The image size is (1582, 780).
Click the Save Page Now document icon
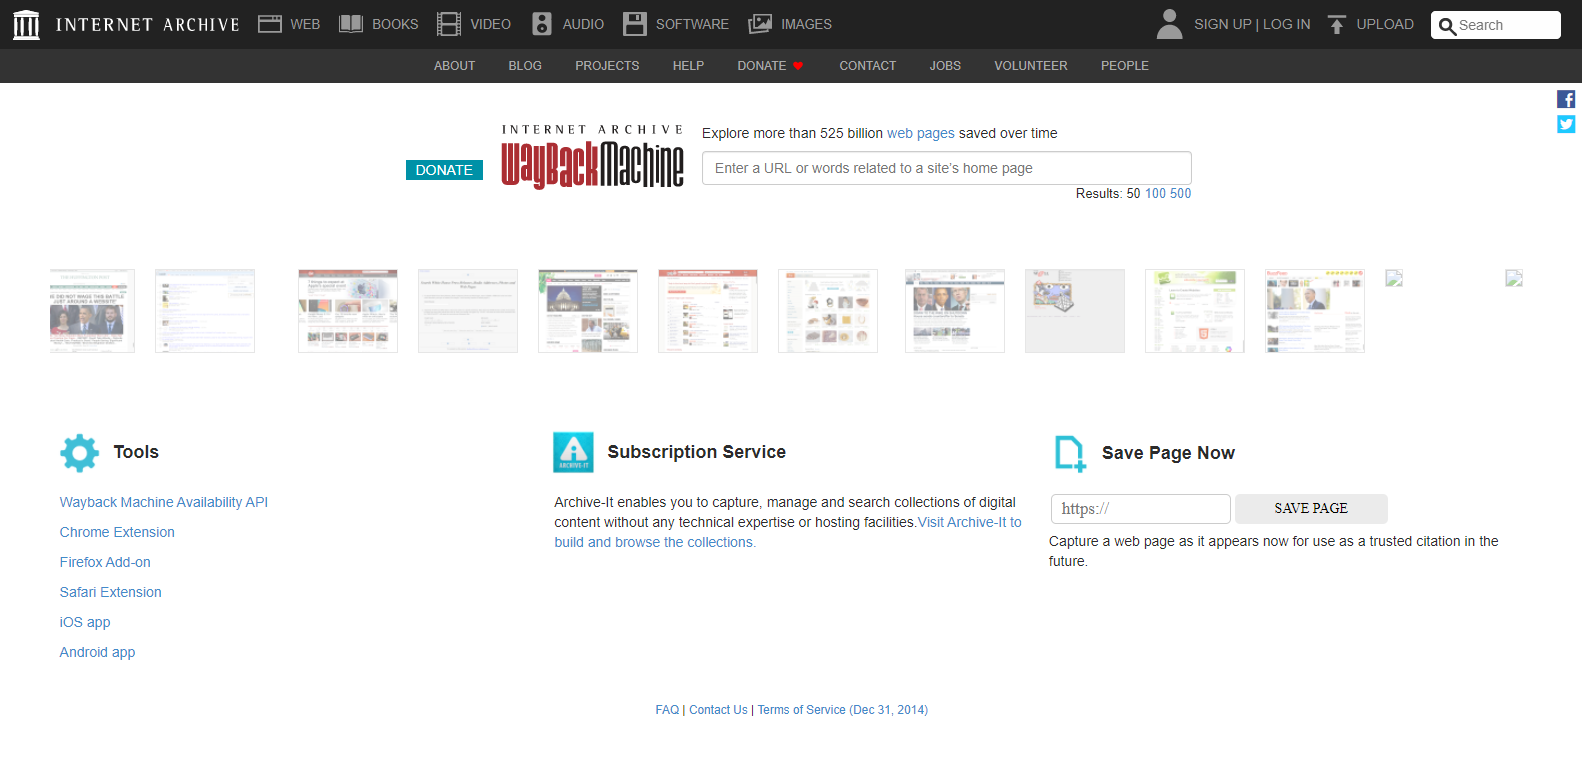coord(1070,453)
